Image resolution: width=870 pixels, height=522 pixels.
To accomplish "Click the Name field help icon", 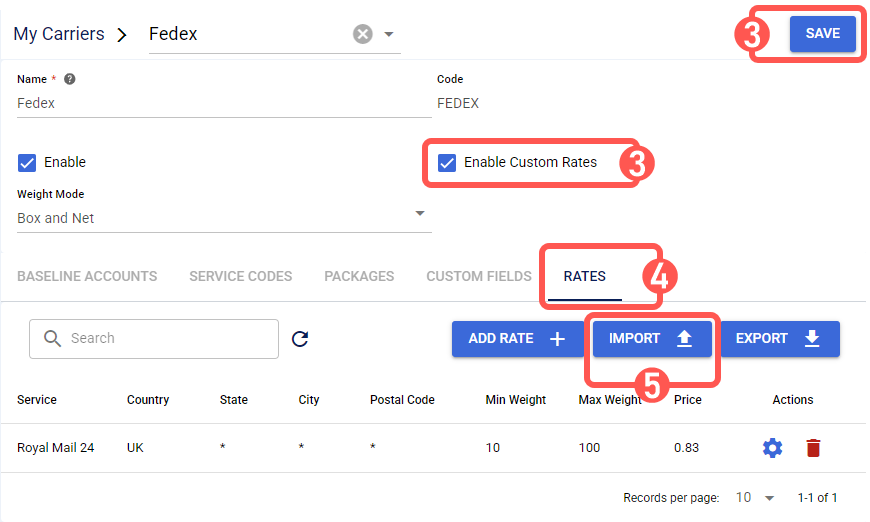I will [x=69, y=79].
